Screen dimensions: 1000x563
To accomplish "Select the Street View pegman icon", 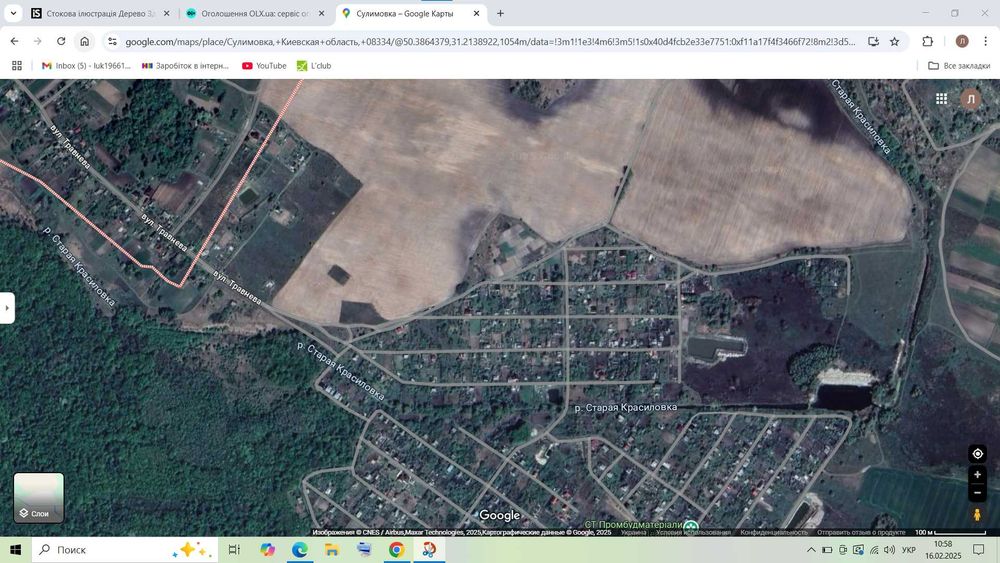I will click(x=977, y=514).
